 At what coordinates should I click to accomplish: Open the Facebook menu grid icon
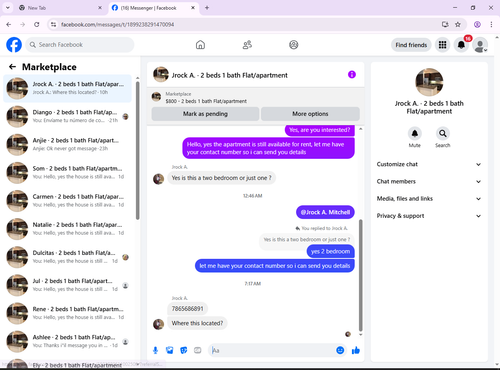click(x=442, y=45)
